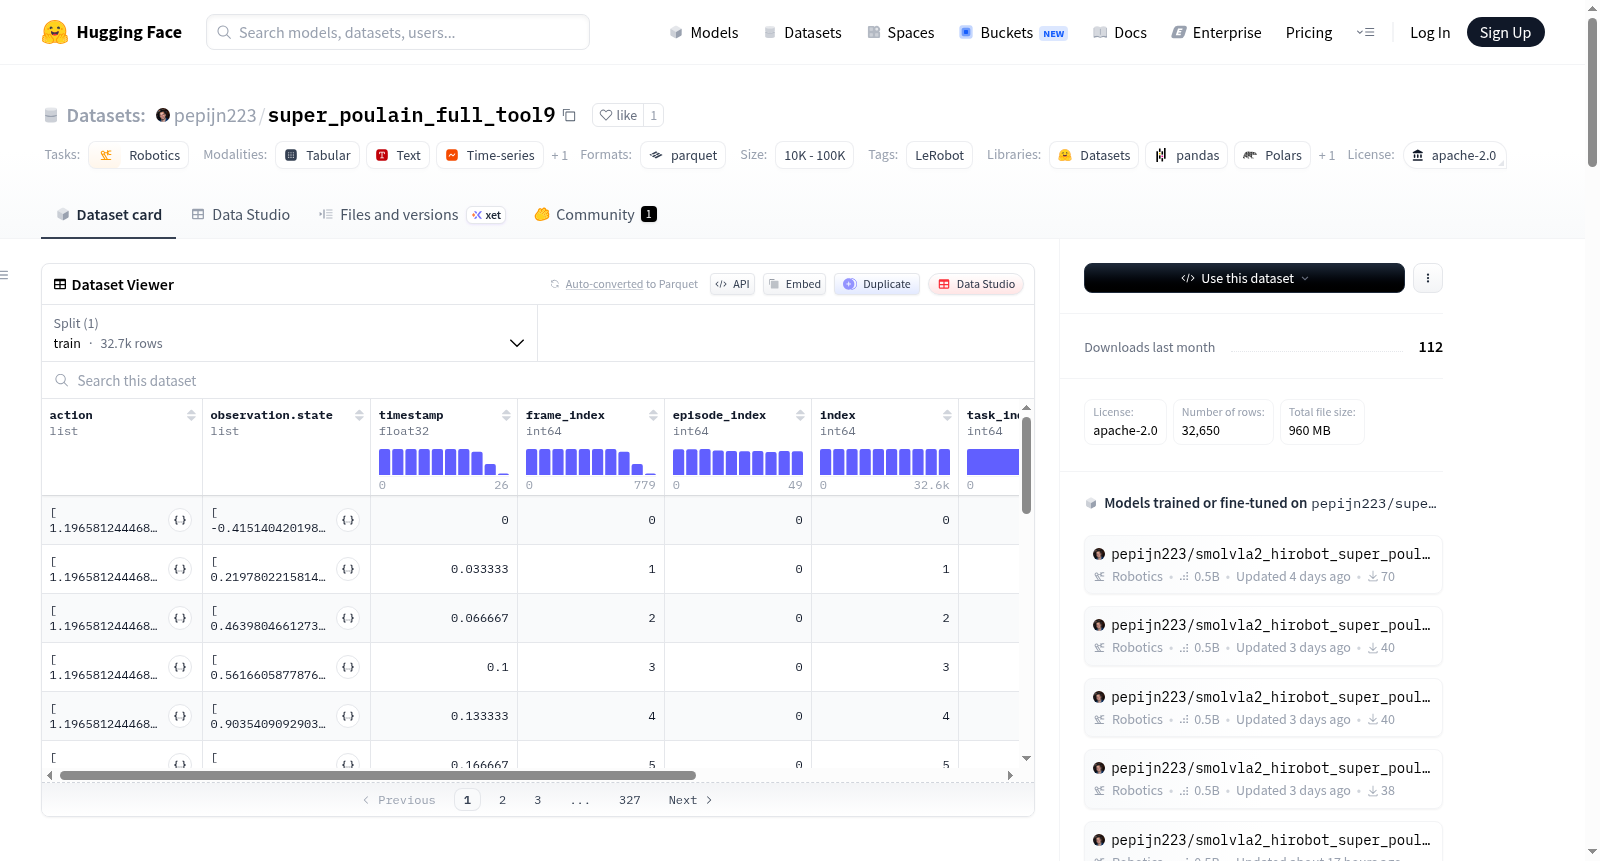Click the Hugging Face logo
Screen dimensions: 1600x861
click(112, 32)
